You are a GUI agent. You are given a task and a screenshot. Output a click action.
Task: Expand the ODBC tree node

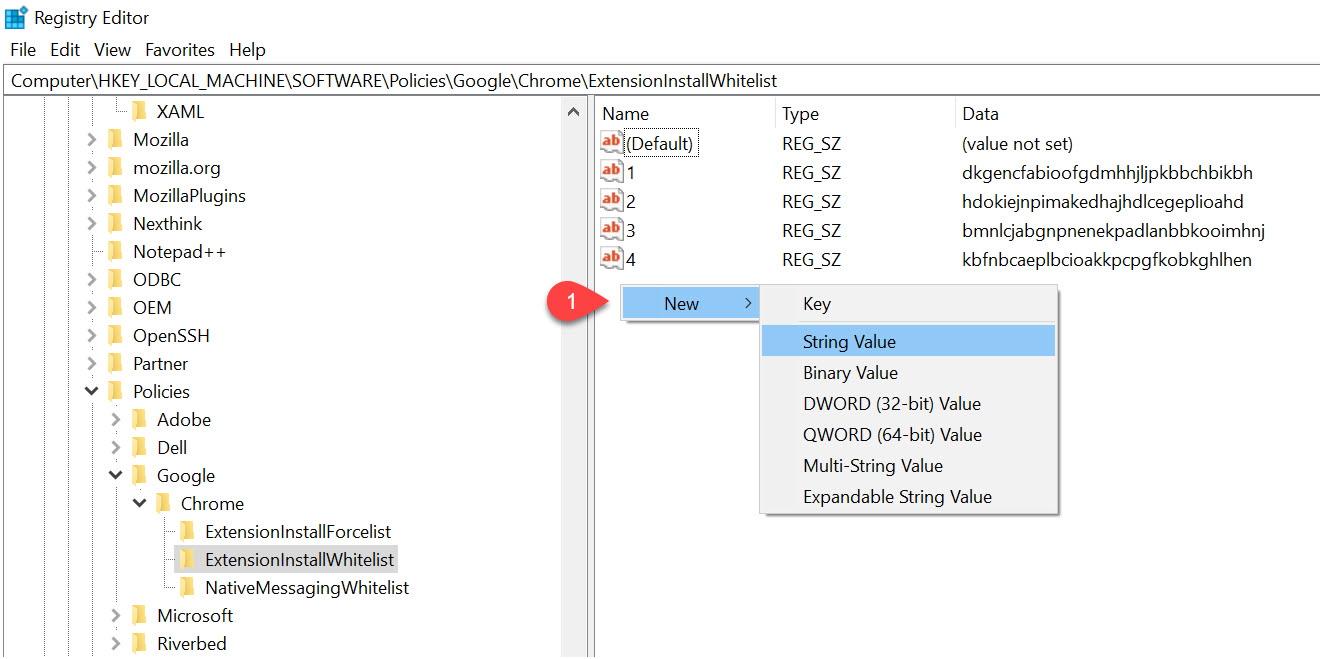[92, 279]
